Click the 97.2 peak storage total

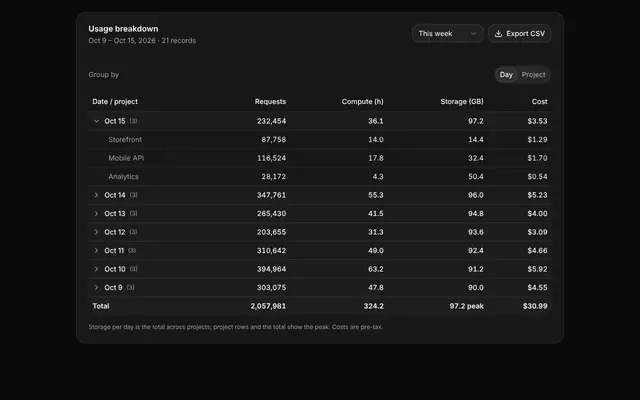(x=467, y=306)
